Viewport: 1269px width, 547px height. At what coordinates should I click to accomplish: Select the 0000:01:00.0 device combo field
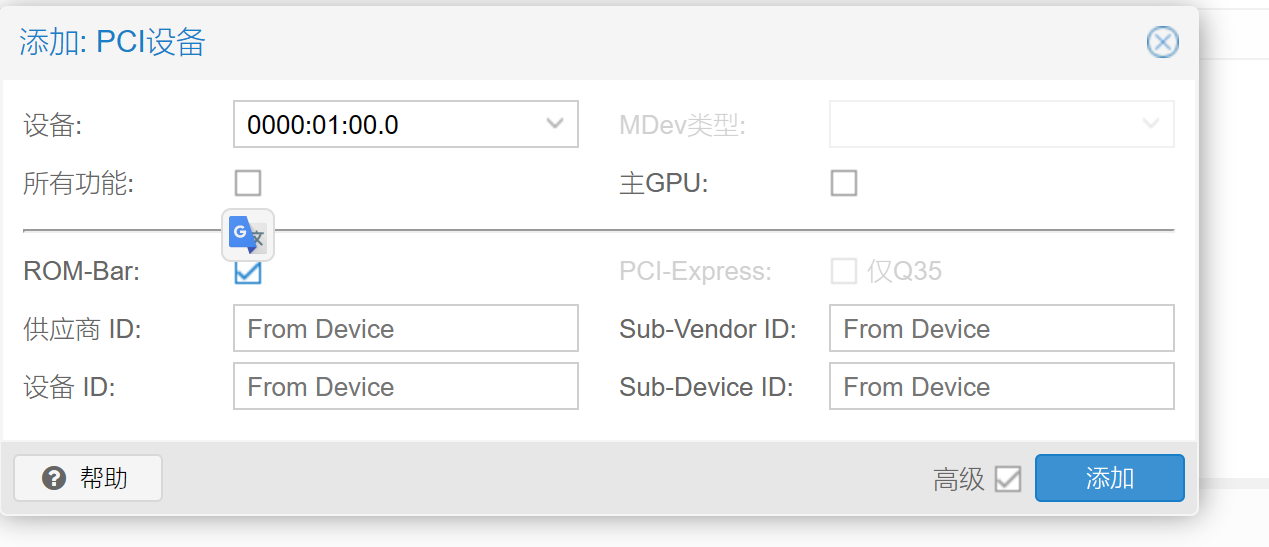(406, 124)
